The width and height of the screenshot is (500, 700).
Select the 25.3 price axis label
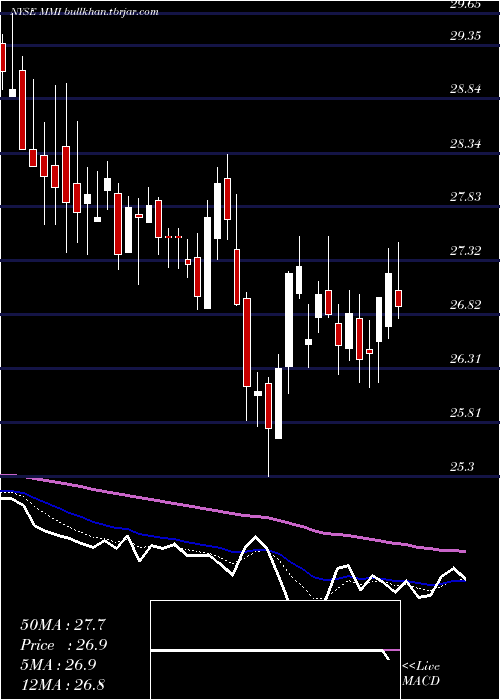tap(462, 467)
